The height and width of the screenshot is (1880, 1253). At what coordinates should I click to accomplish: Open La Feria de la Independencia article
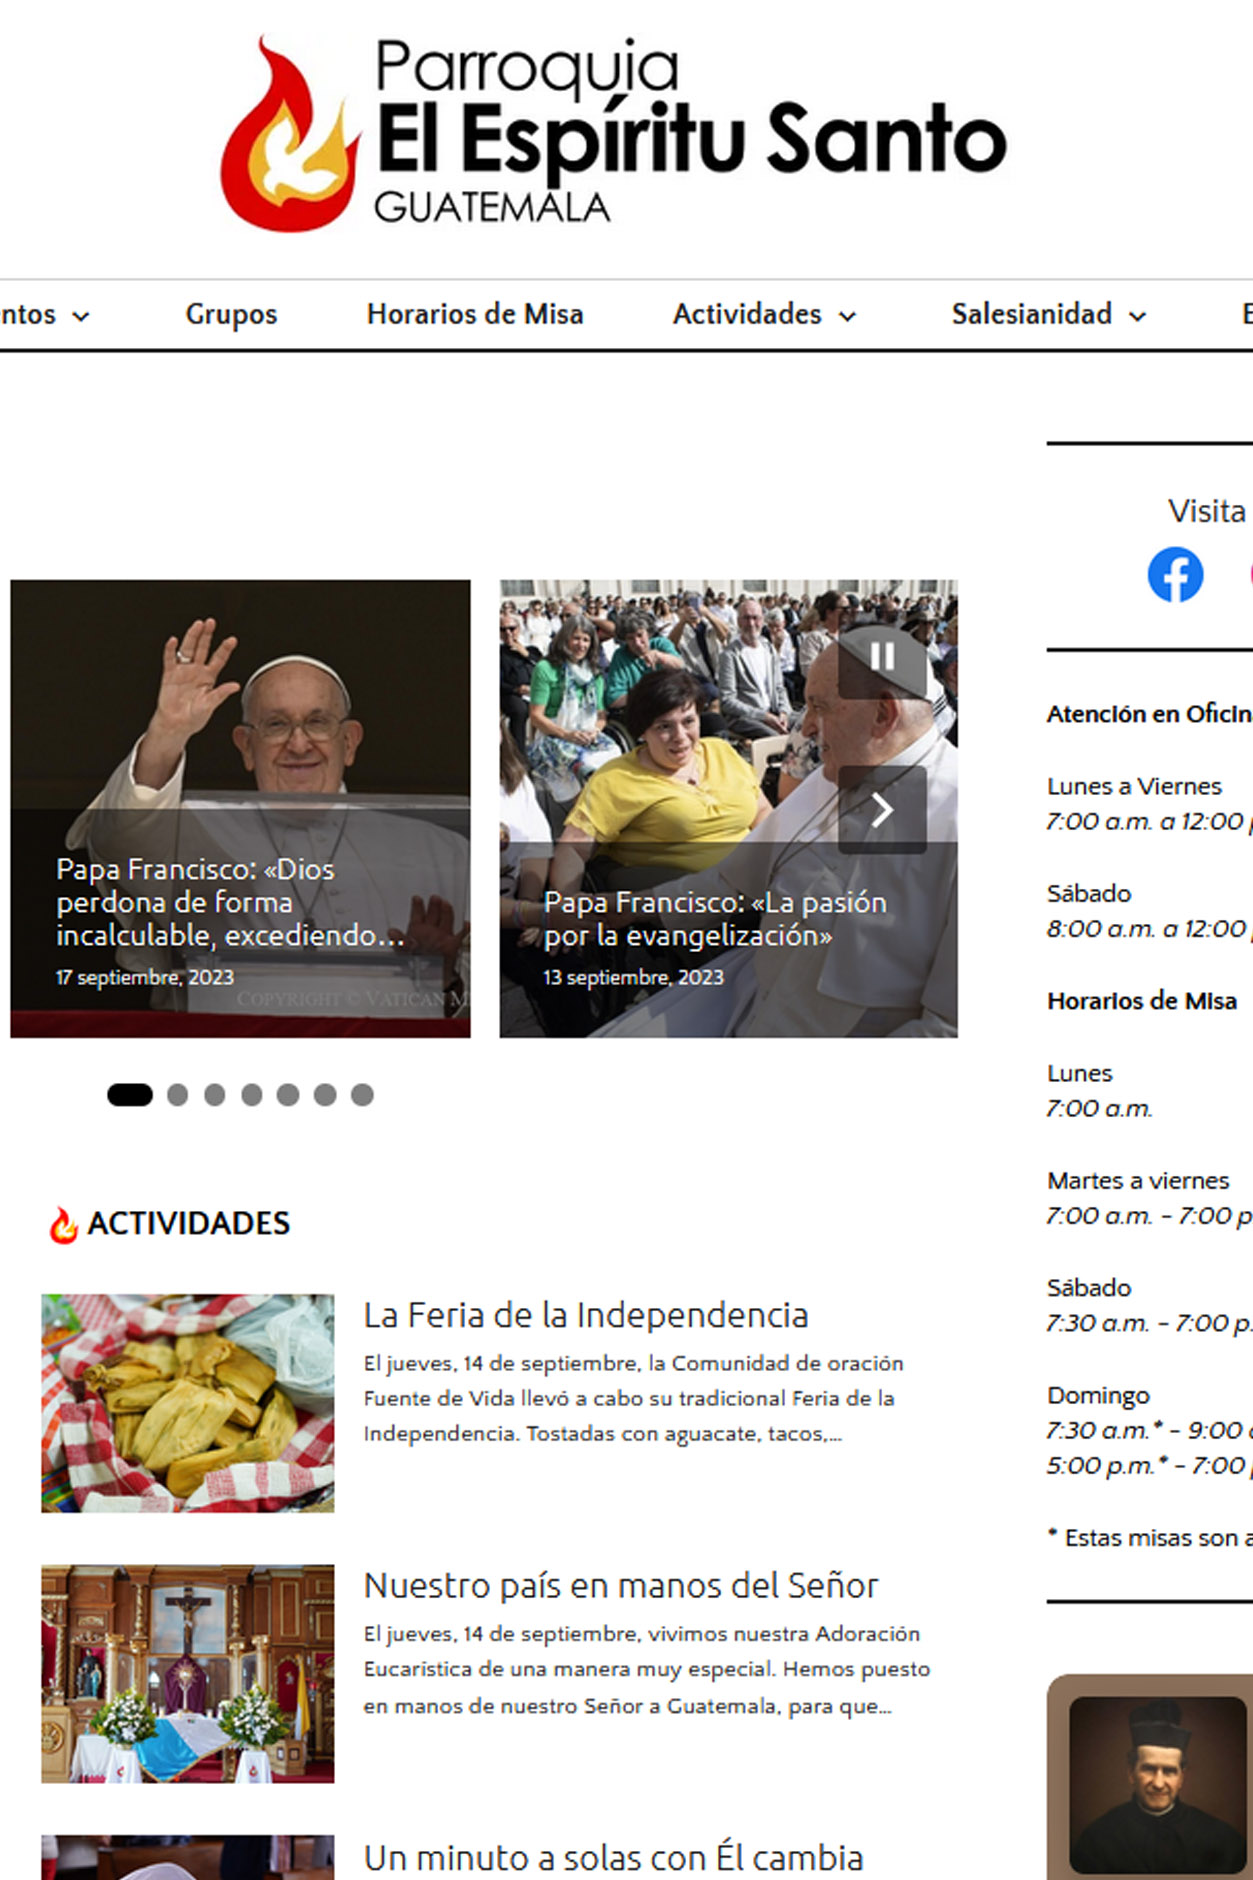(x=586, y=1316)
